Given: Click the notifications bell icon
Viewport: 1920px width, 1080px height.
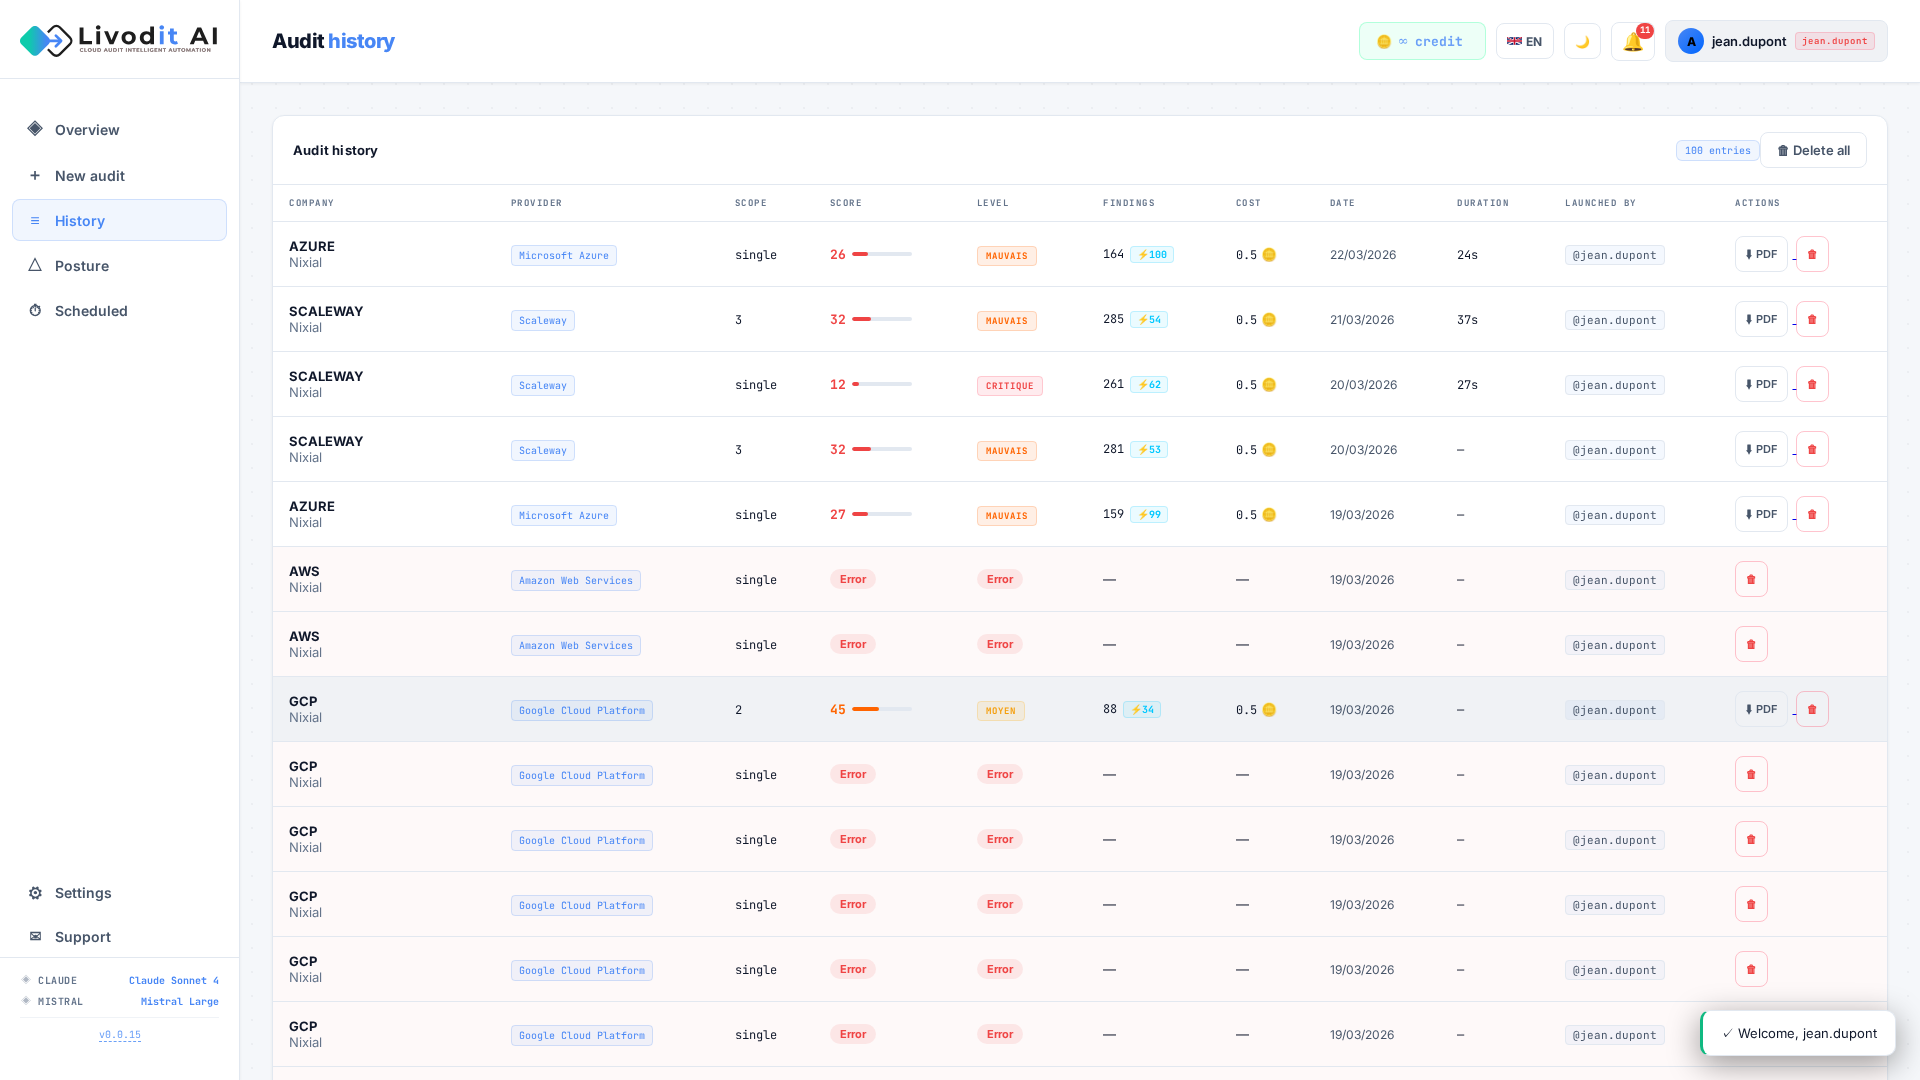Looking at the screenshot, I should [x=1632, y=42].
